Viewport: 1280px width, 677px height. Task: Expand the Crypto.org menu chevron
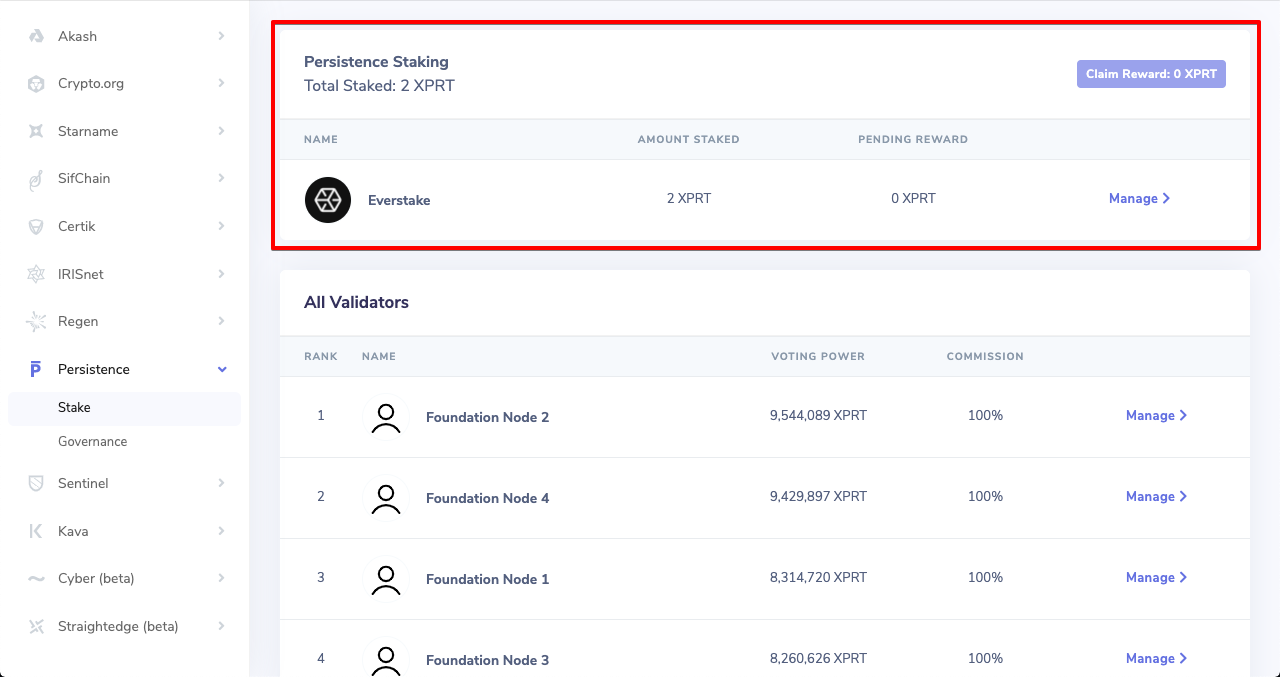tap(221, 84)
